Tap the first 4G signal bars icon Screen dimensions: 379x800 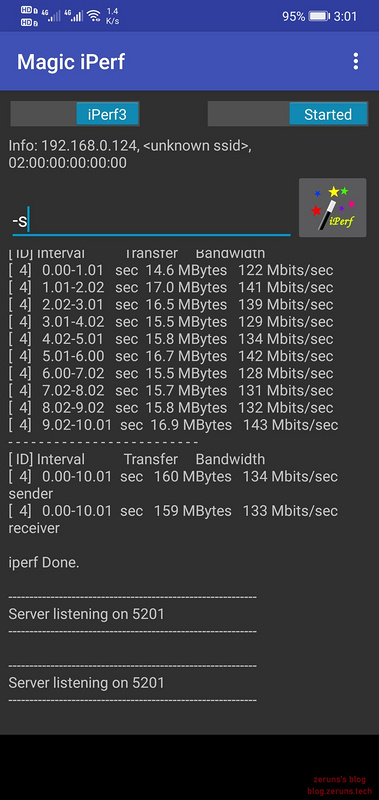pos(50,15)
